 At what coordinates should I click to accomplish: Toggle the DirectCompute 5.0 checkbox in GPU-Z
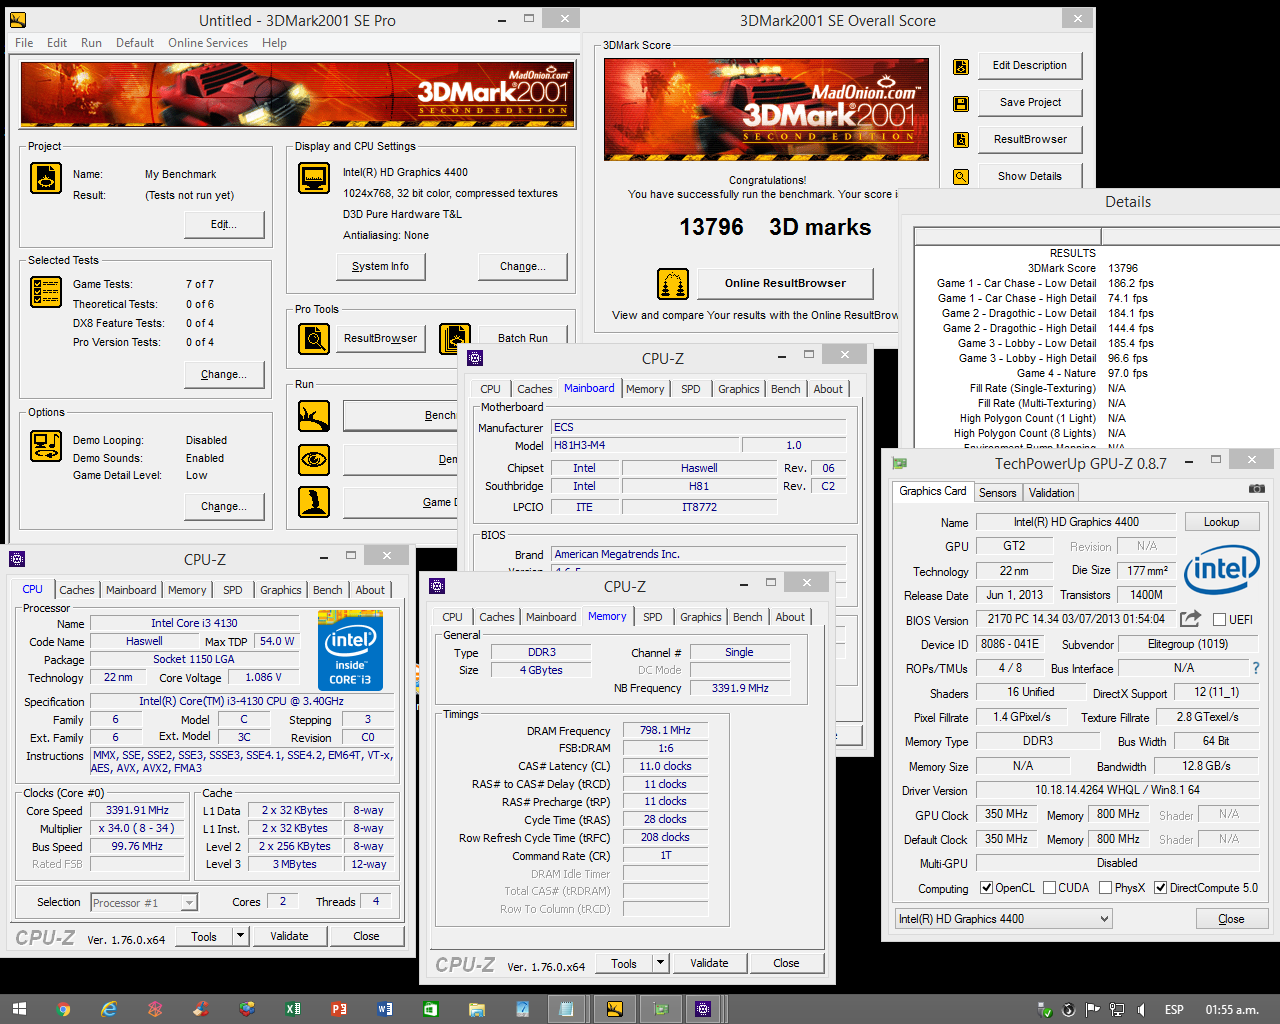[x=1161, y=888]
